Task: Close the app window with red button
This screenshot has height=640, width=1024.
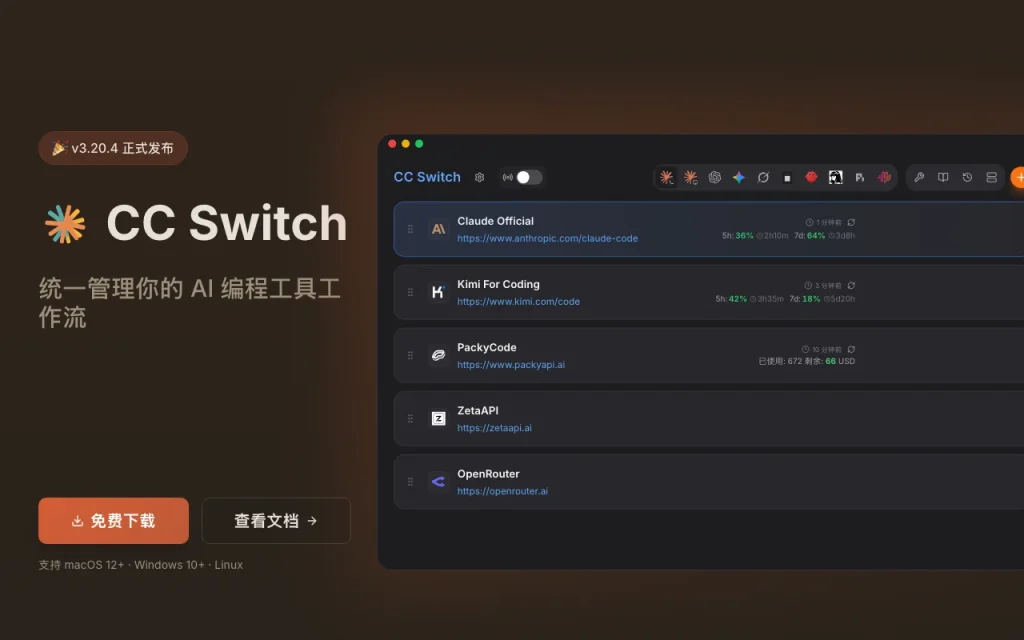Action: [392, 144]
